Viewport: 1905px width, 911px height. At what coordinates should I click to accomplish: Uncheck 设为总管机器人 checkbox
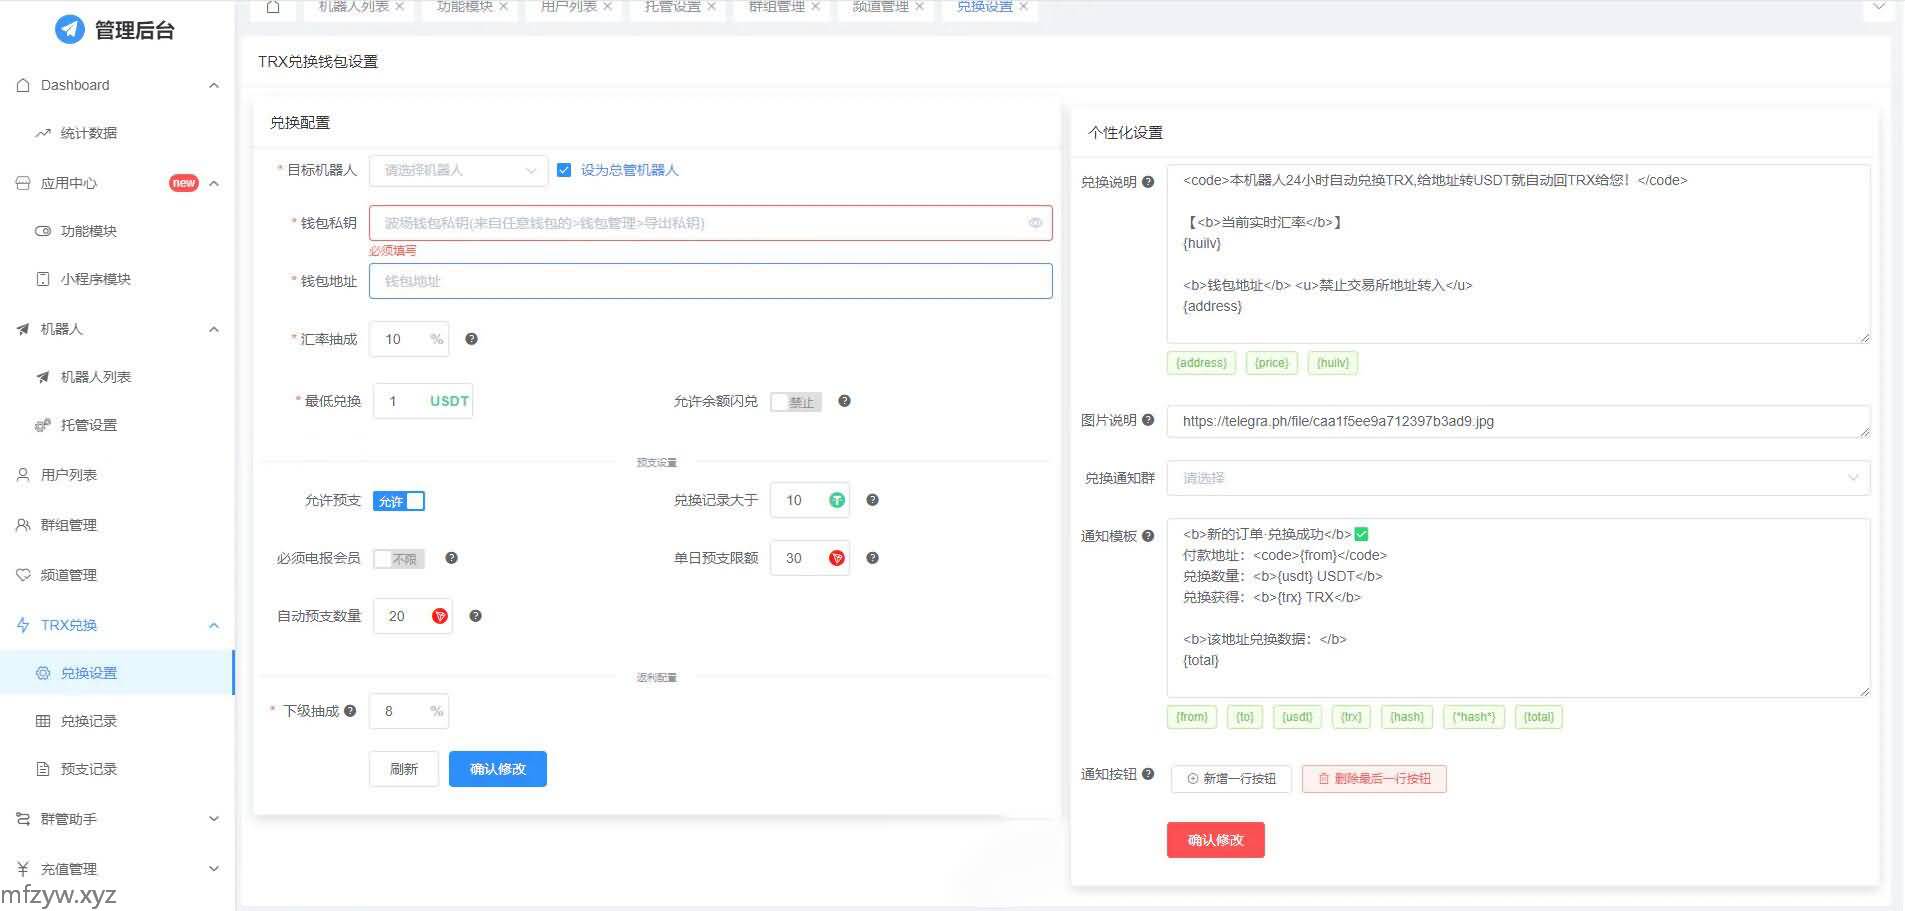tap(564, 170)
